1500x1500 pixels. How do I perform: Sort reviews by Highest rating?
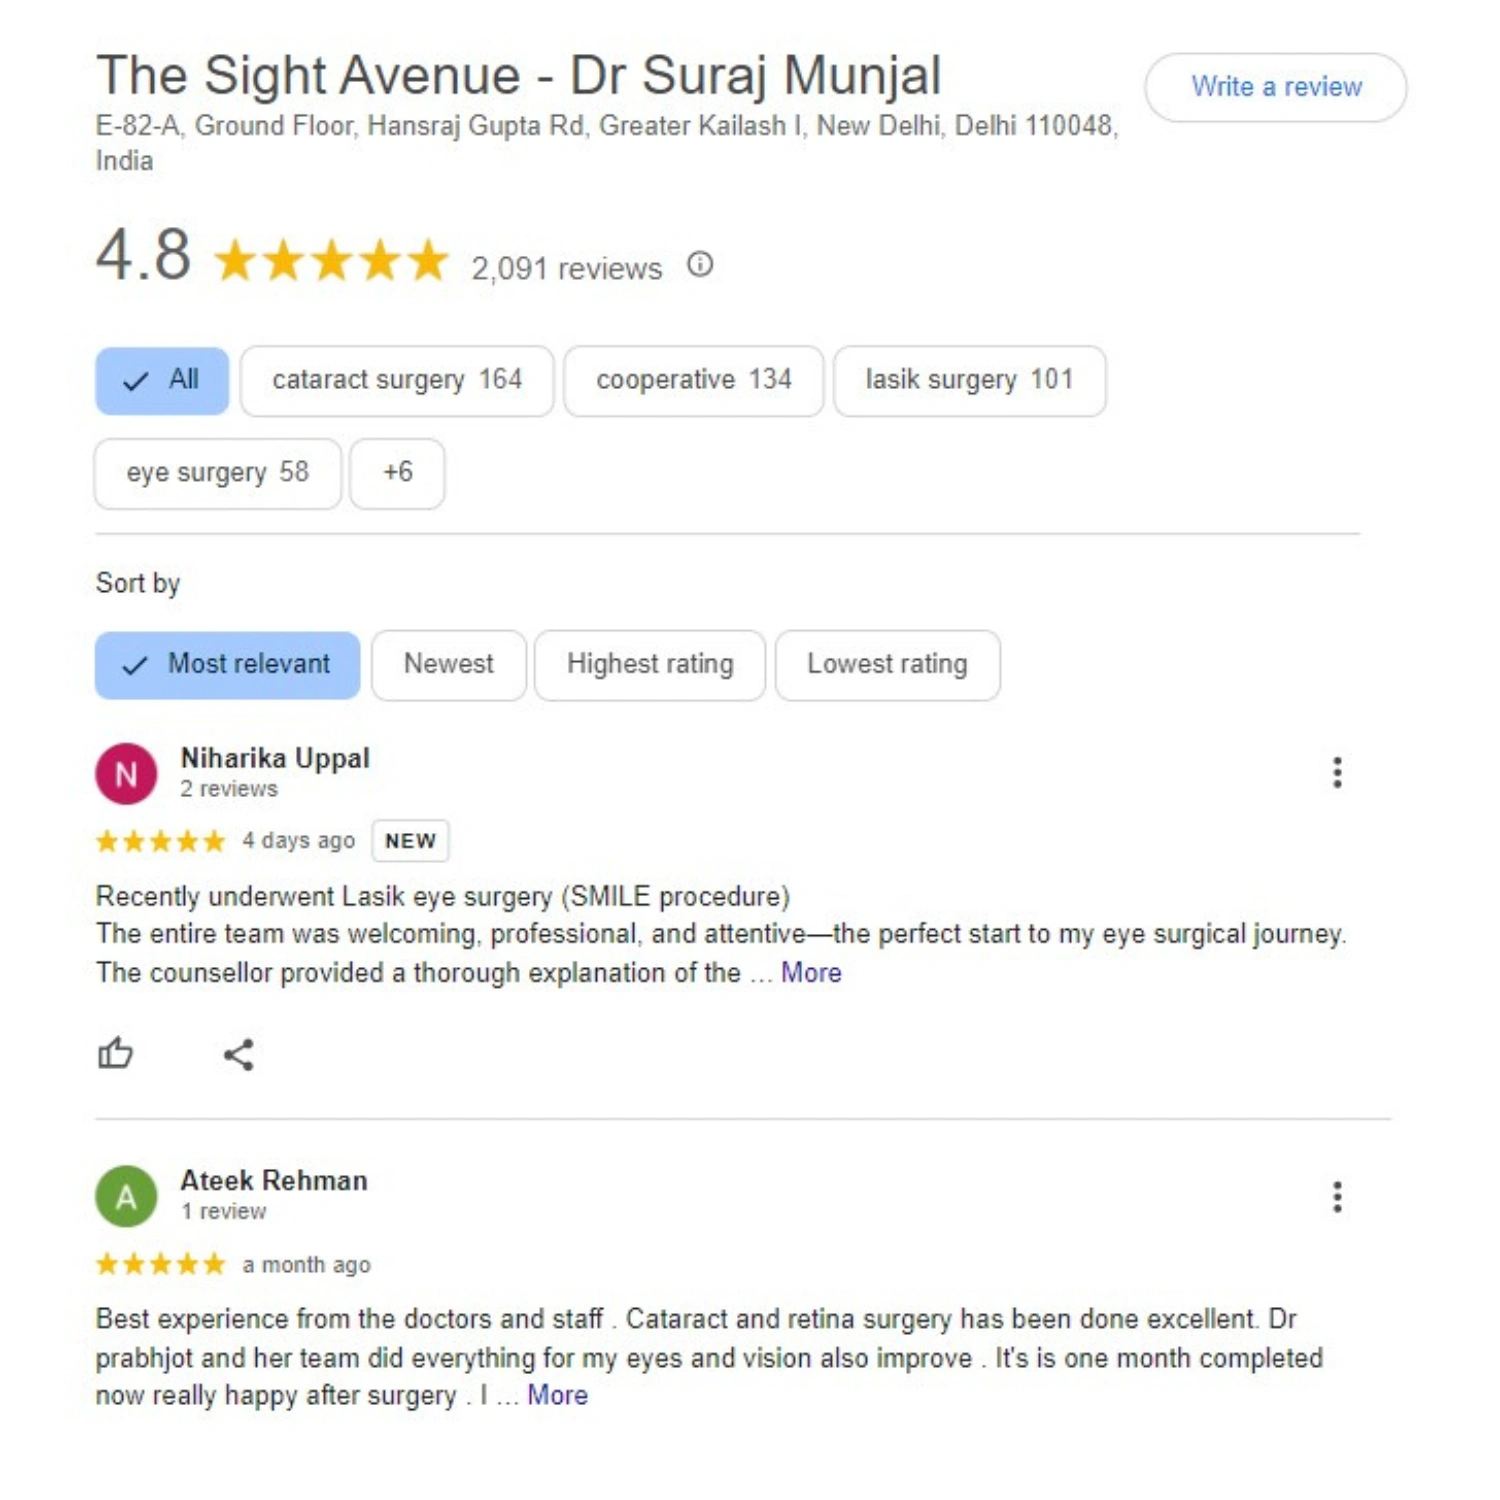650,665
